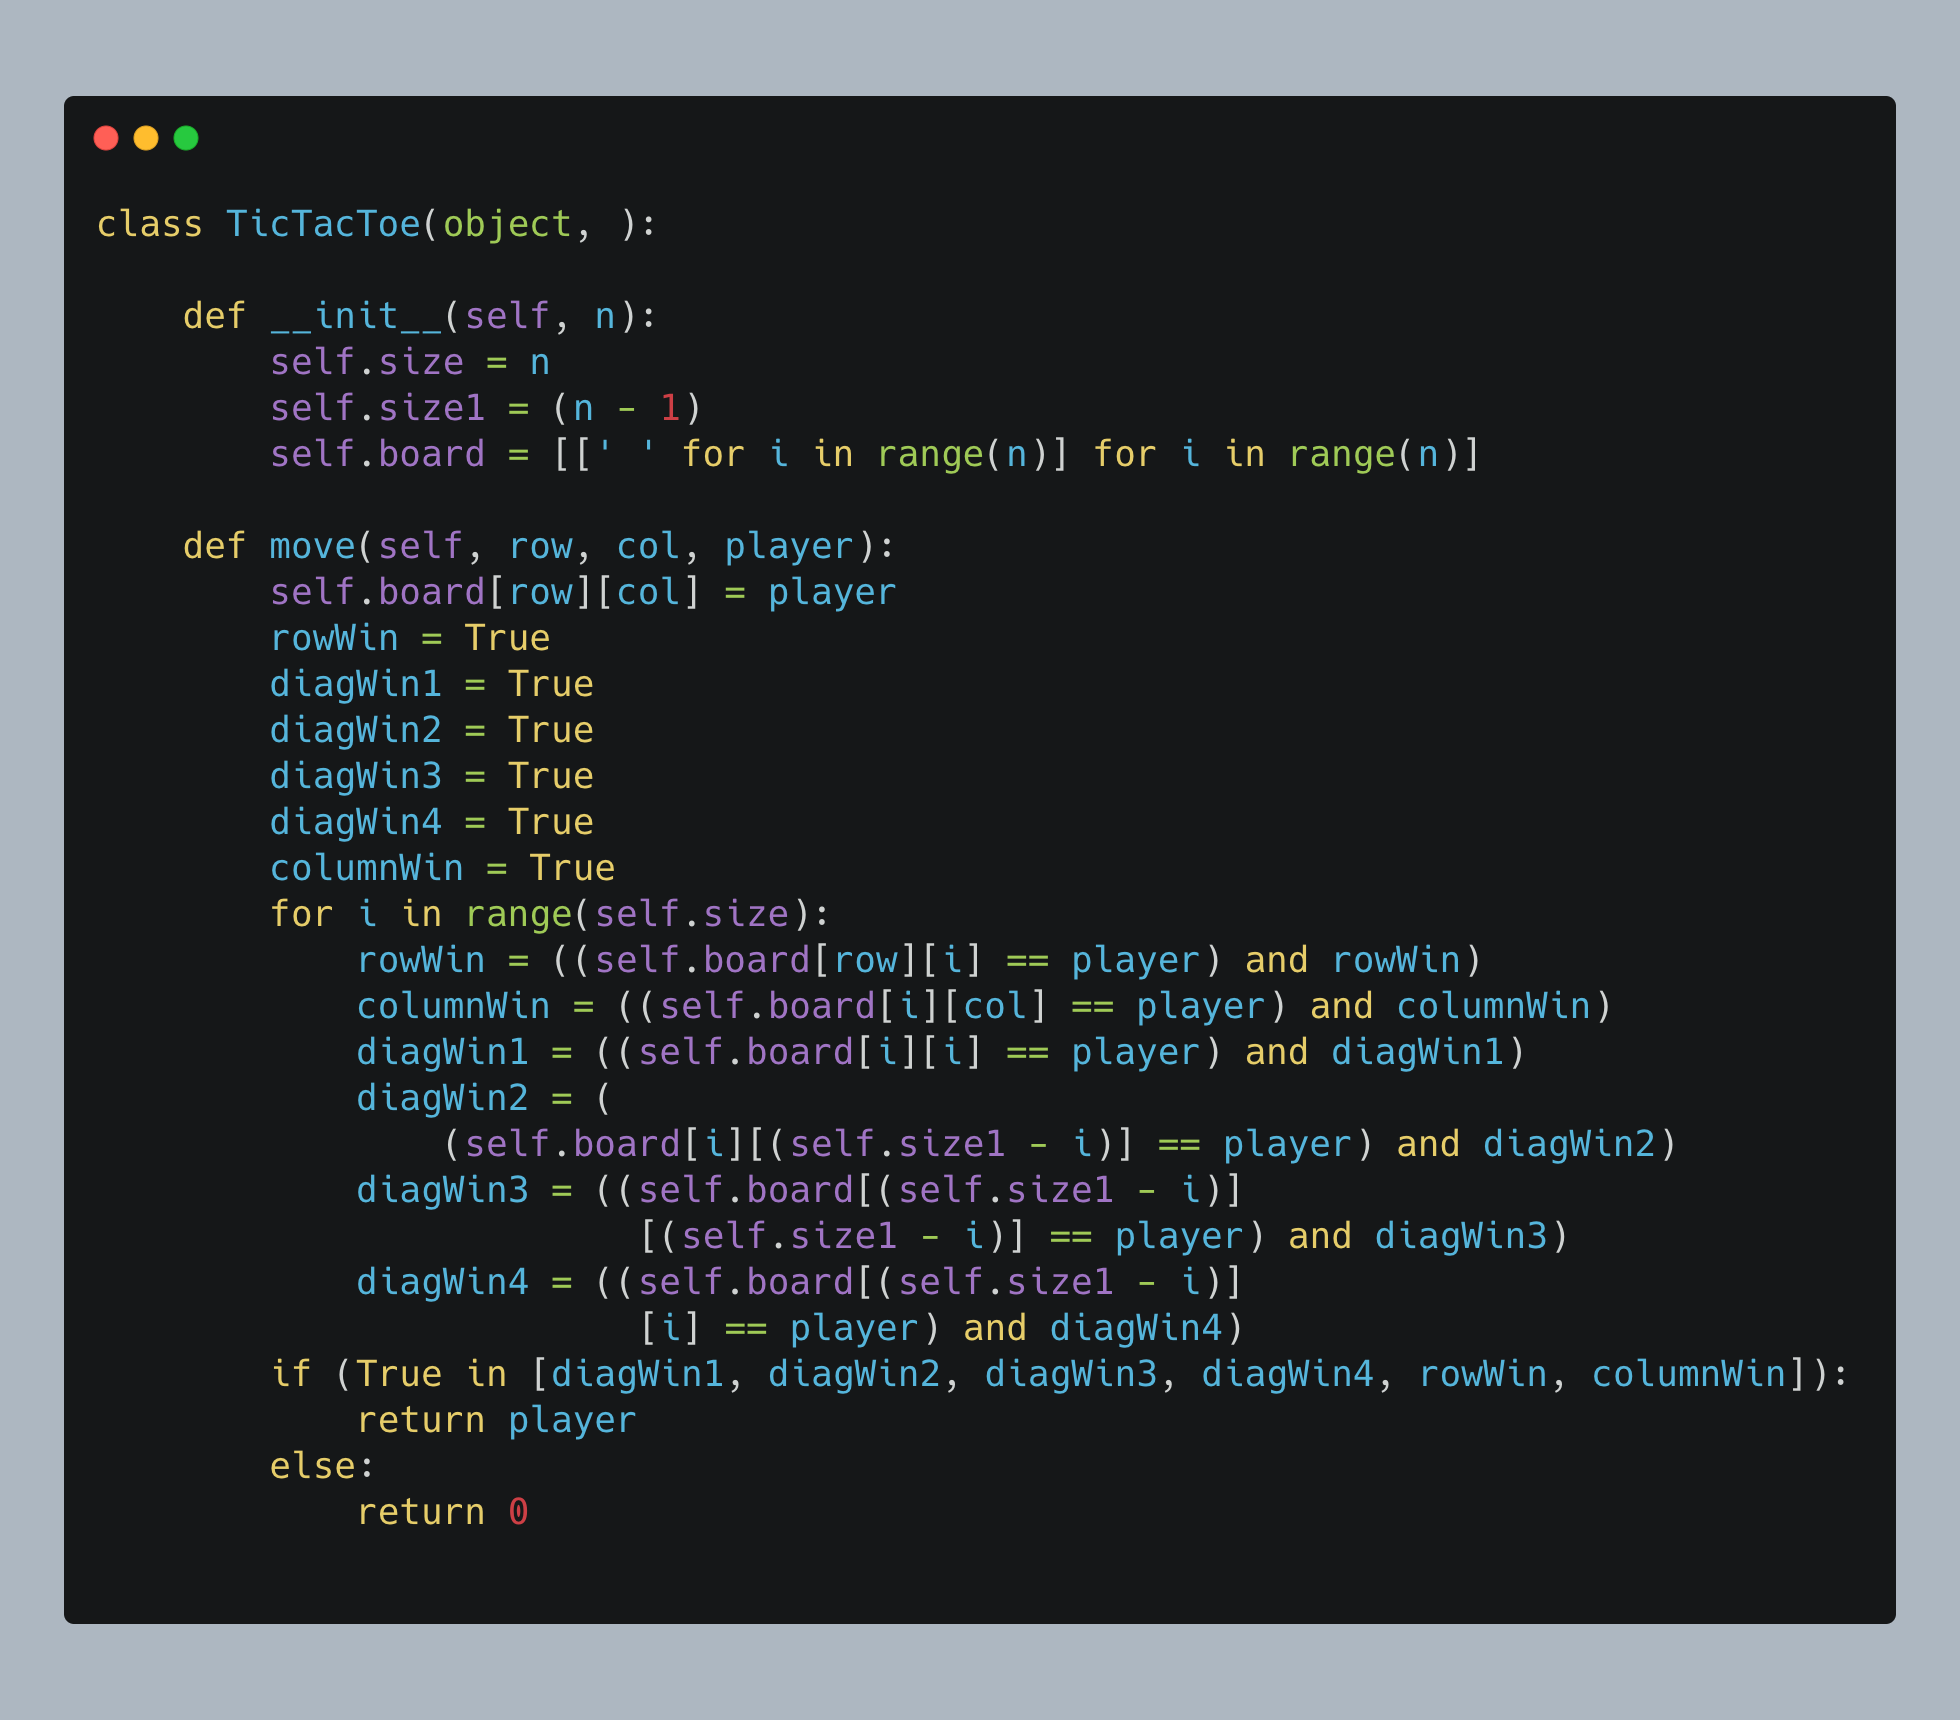Click the yellow minimize window dot
1960x1720 pixels.
pos(146,138)
